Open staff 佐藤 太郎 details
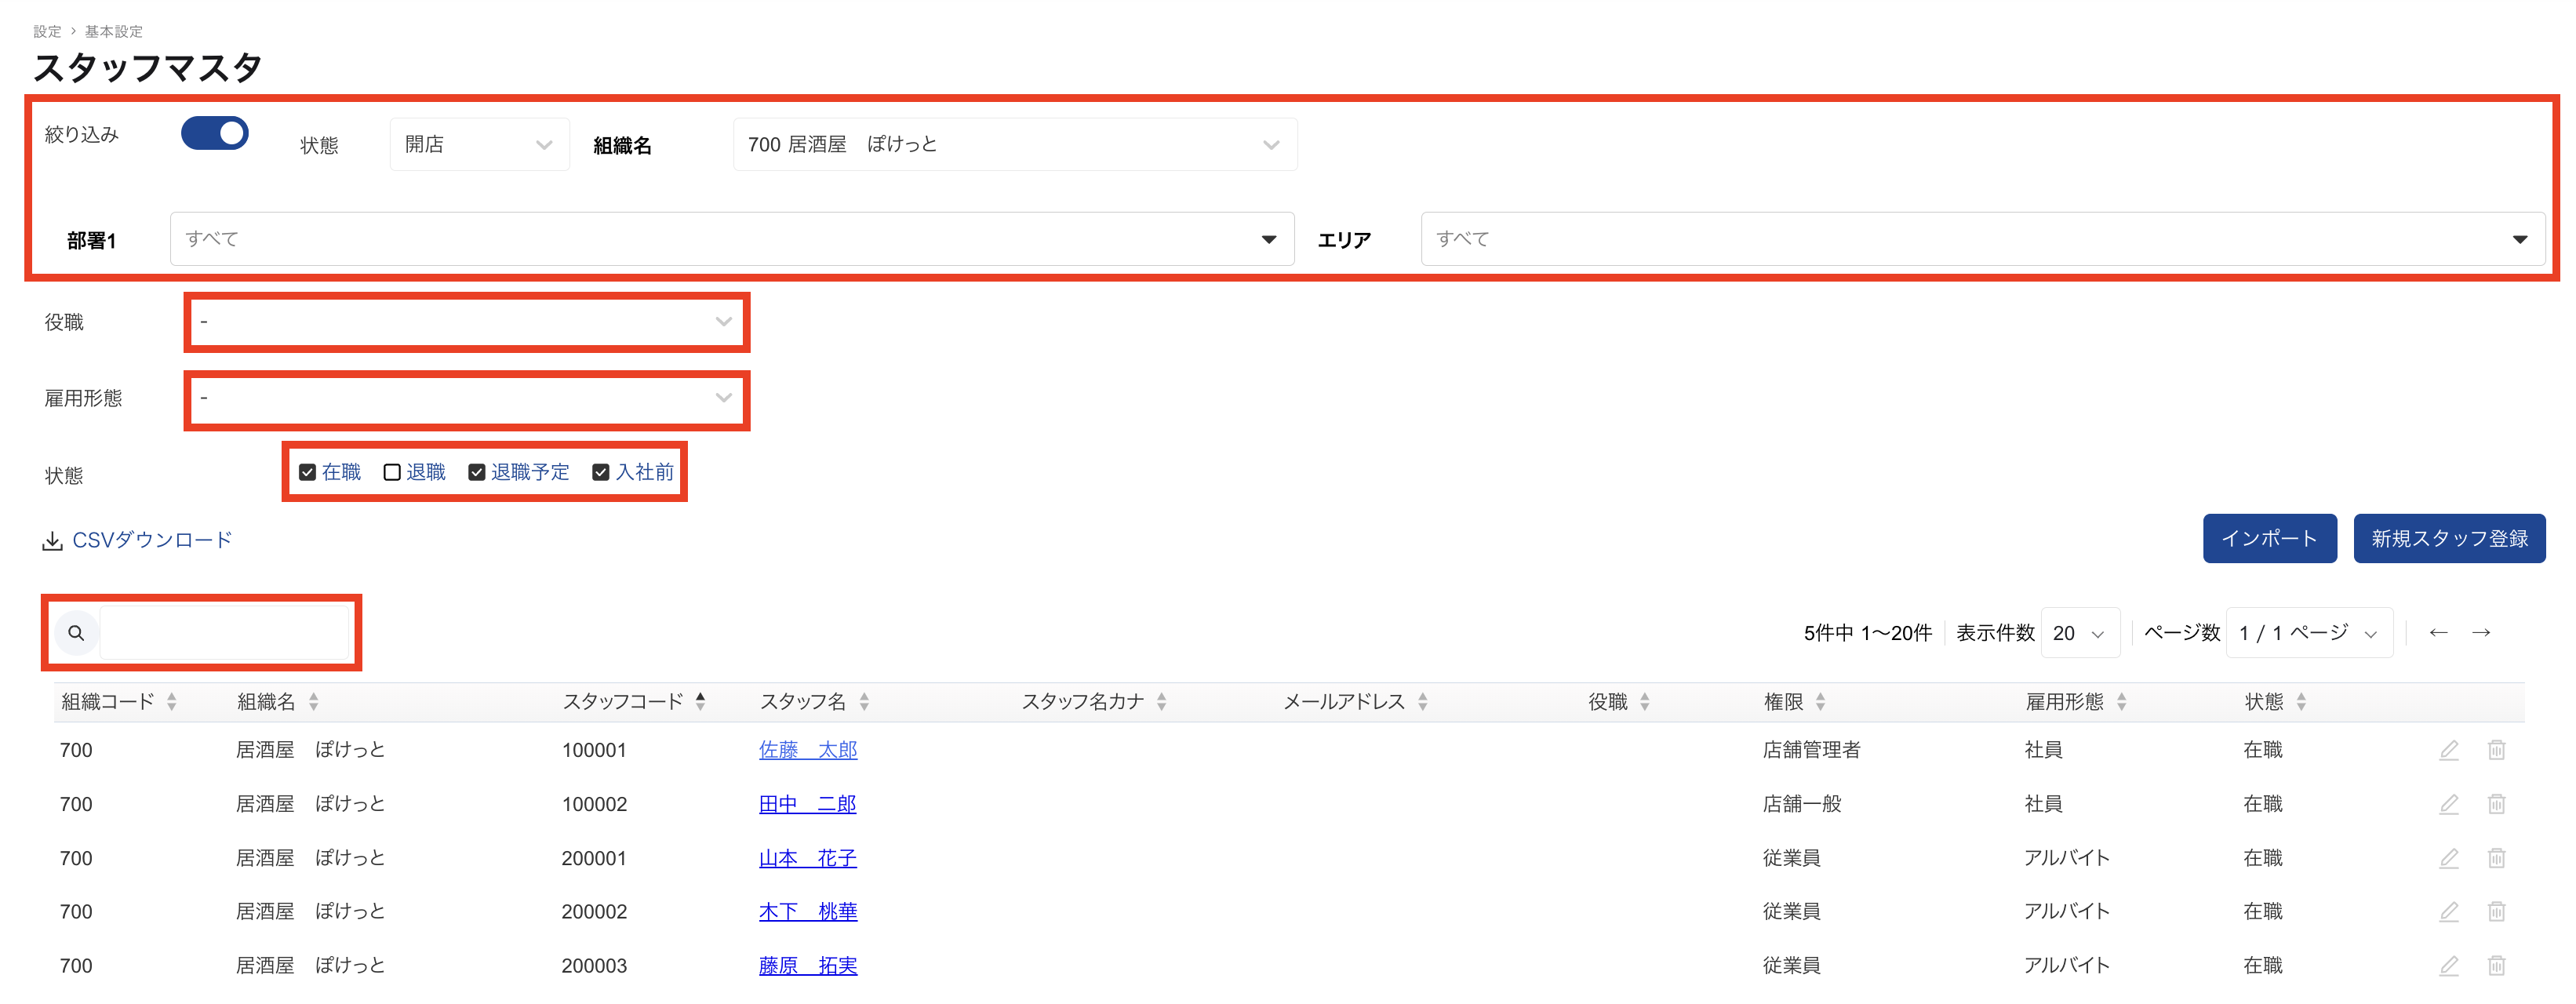The image size is (2576, 1004). click(808, 750)
